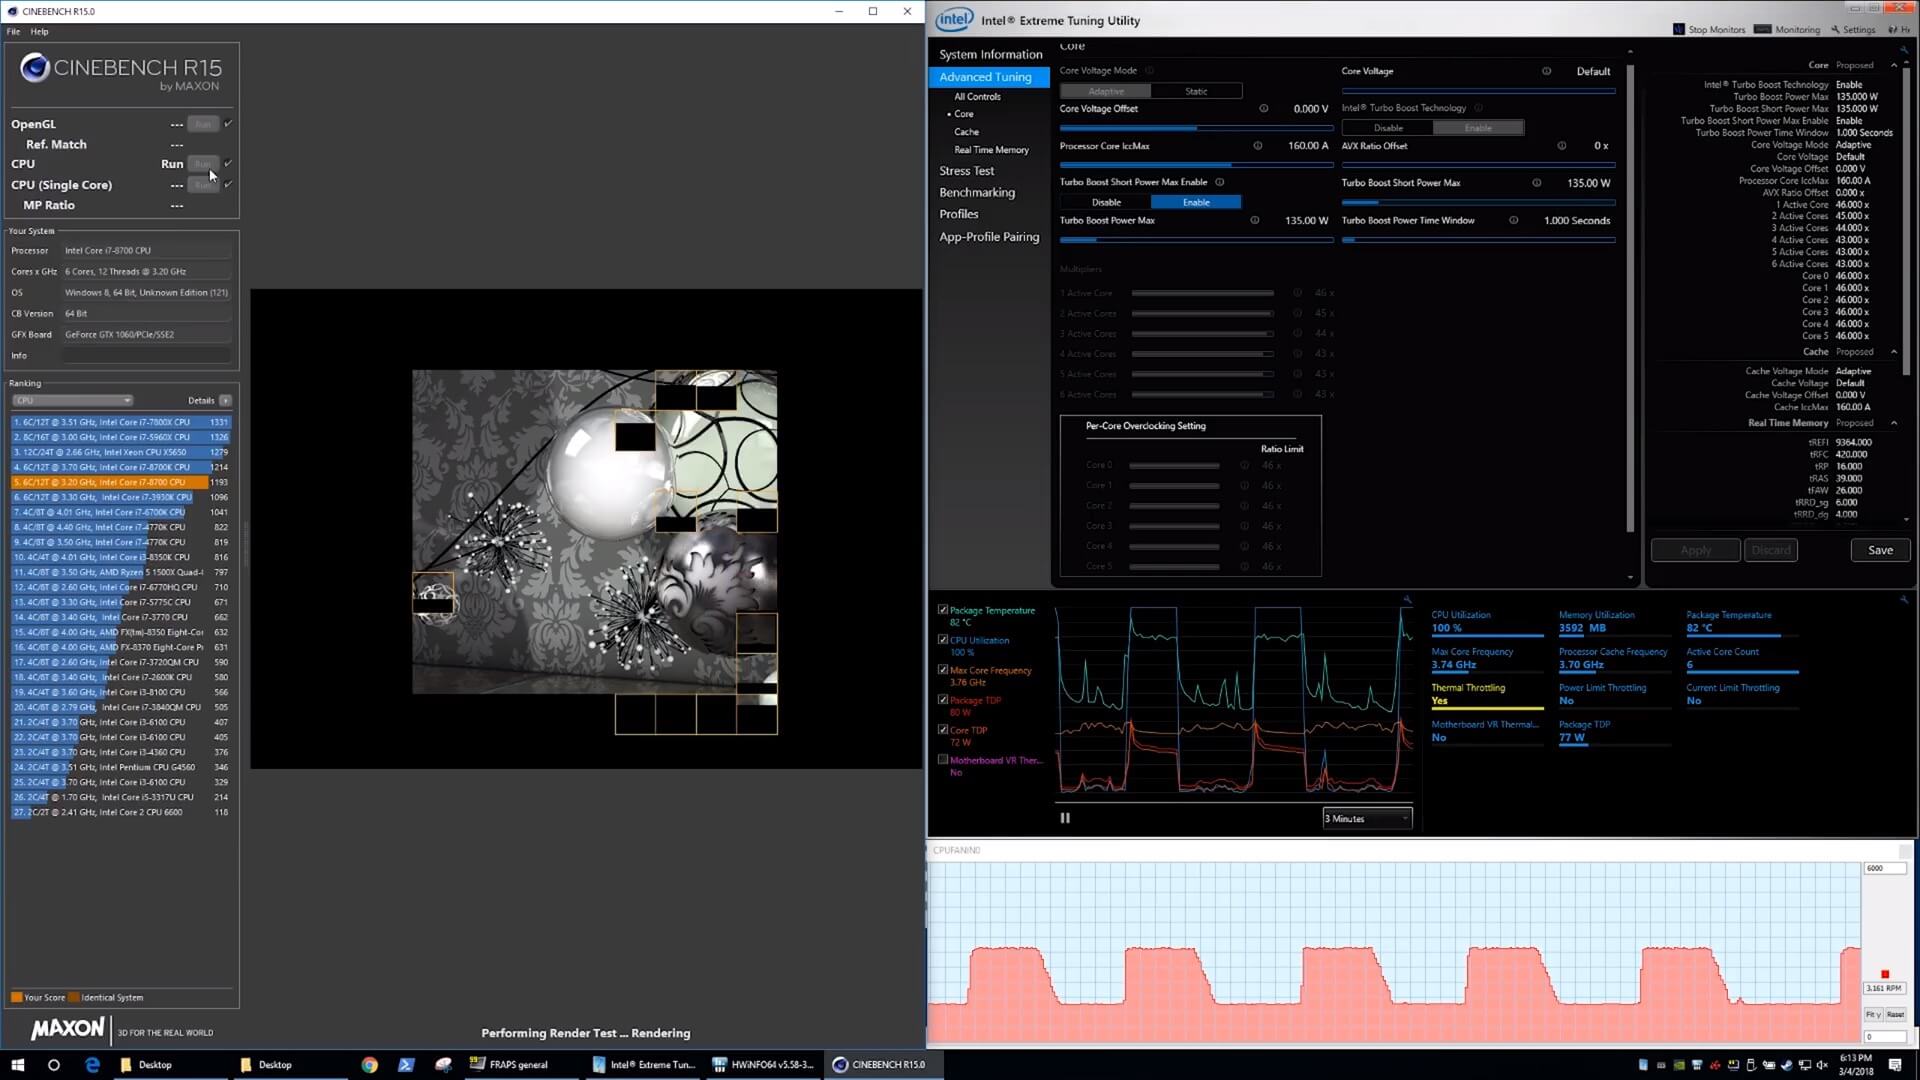Open the Monitoring toolbar icon
Viewport: 1920px width, 1080px height.
pyautogui.click(x=1763, y=29)
